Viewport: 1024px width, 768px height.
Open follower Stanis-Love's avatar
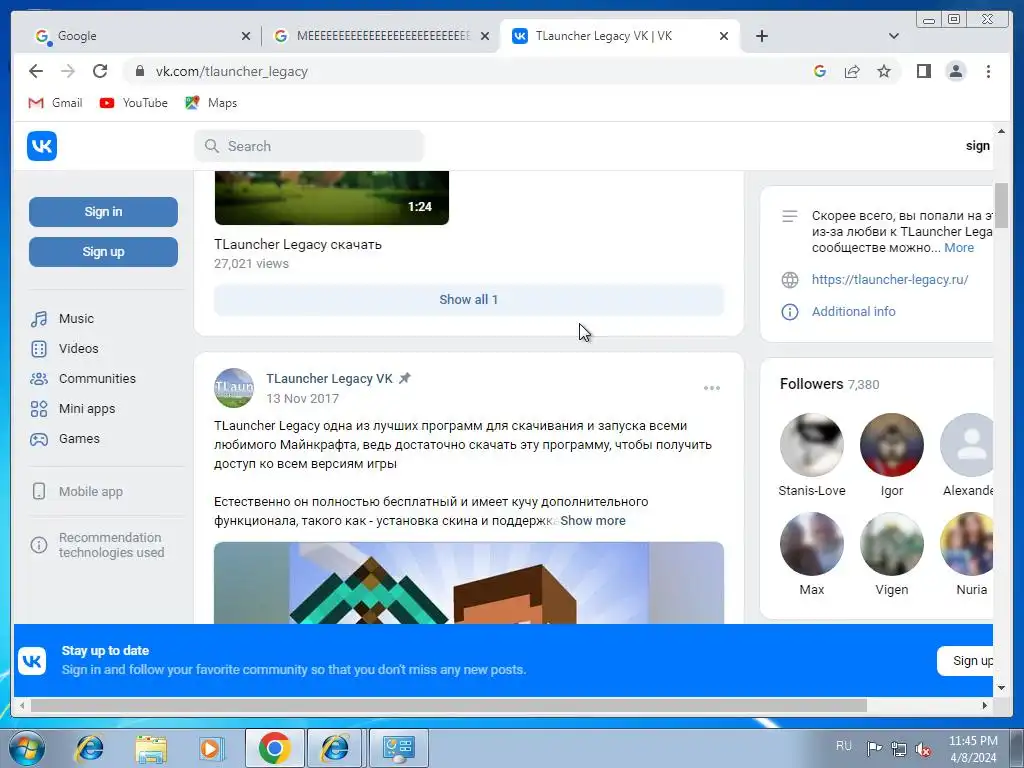pos(812,445)
